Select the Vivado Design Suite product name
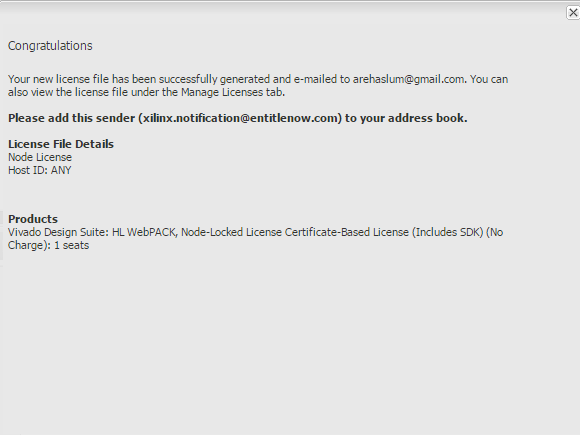The height and width of the screenshot is (435, 580). [x=58, y=232]
